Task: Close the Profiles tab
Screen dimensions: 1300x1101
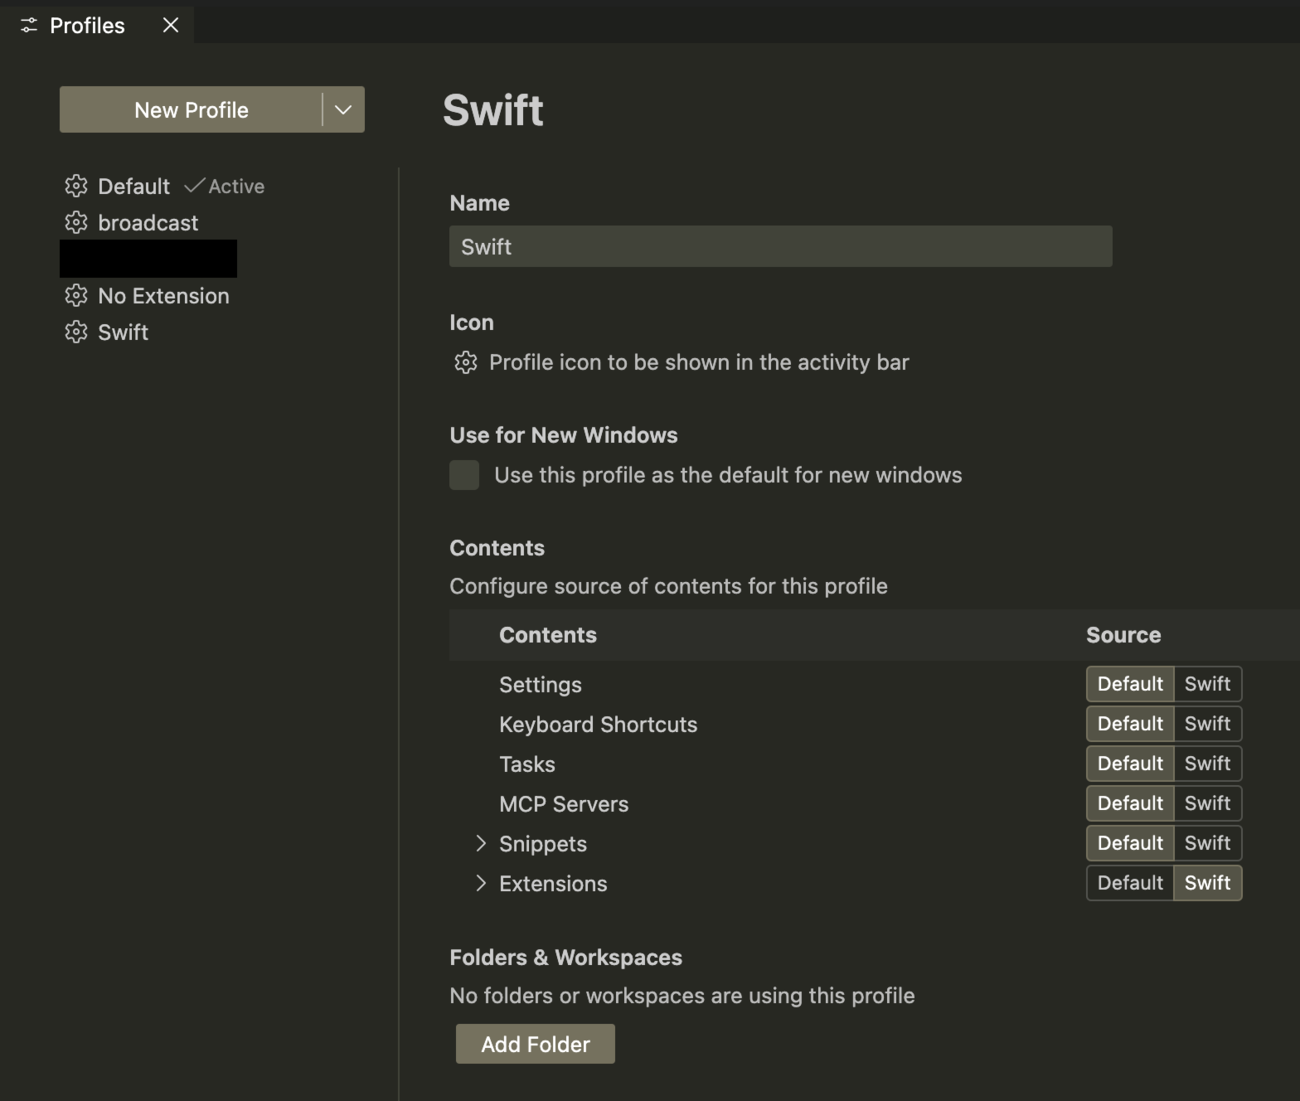Action: [x=171, y=25]
